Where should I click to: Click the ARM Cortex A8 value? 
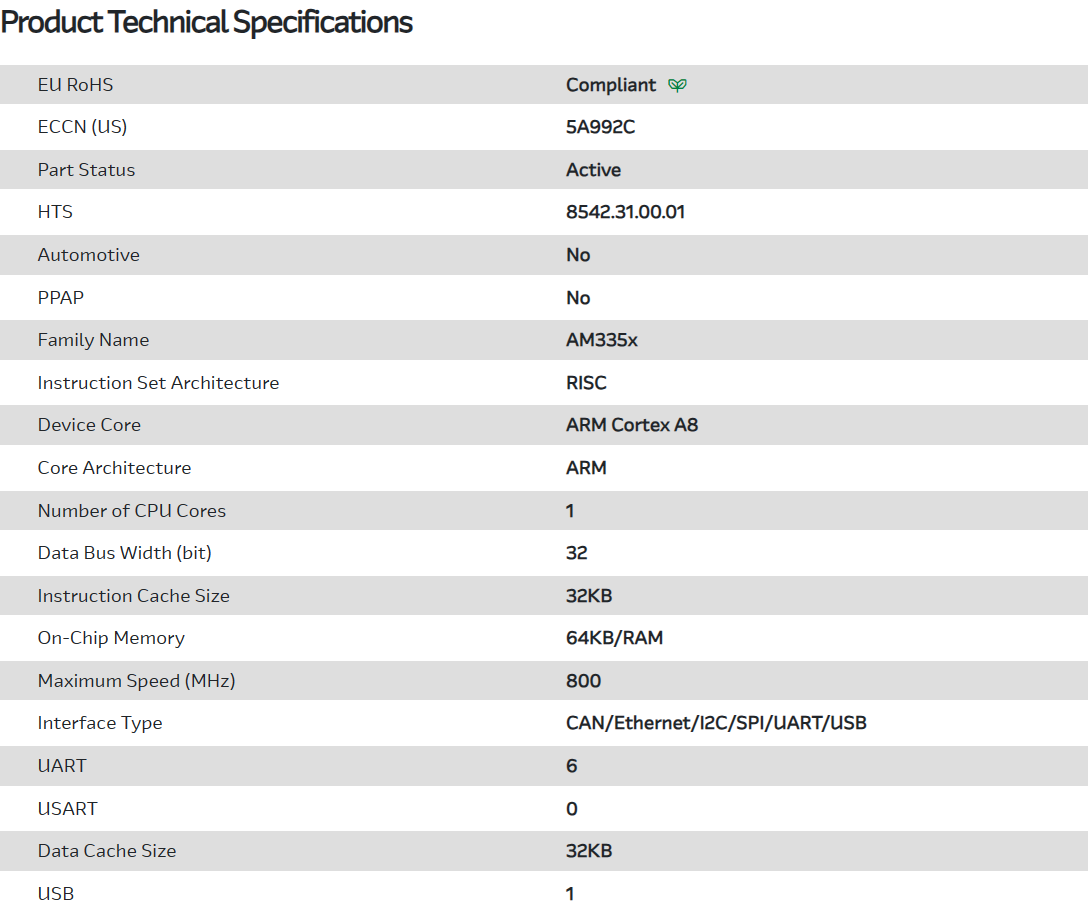[x=632, y=425]
